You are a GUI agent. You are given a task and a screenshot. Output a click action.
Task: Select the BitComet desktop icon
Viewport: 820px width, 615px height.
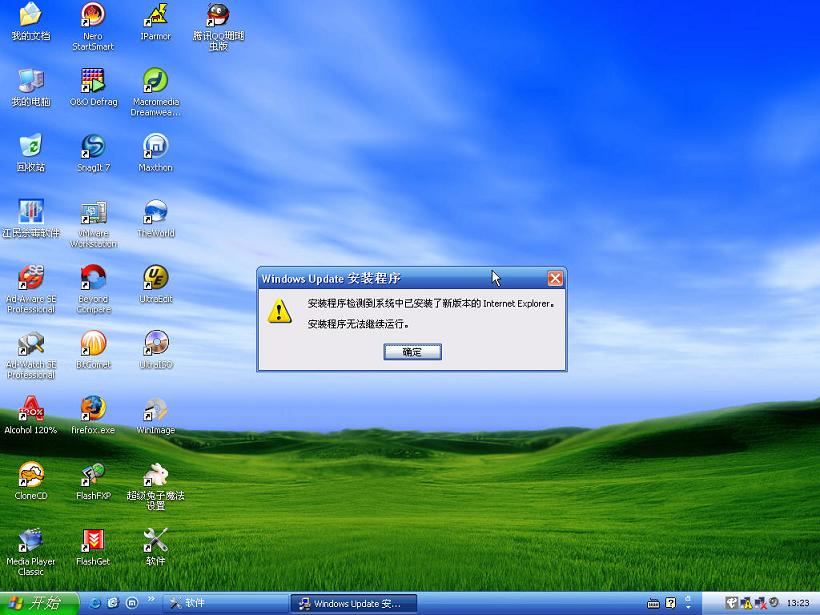pos(93,350)
